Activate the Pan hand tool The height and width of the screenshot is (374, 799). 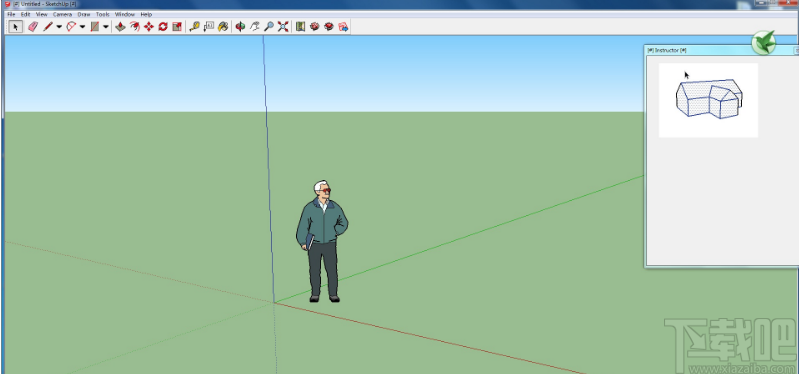click(x=255, y=26)
